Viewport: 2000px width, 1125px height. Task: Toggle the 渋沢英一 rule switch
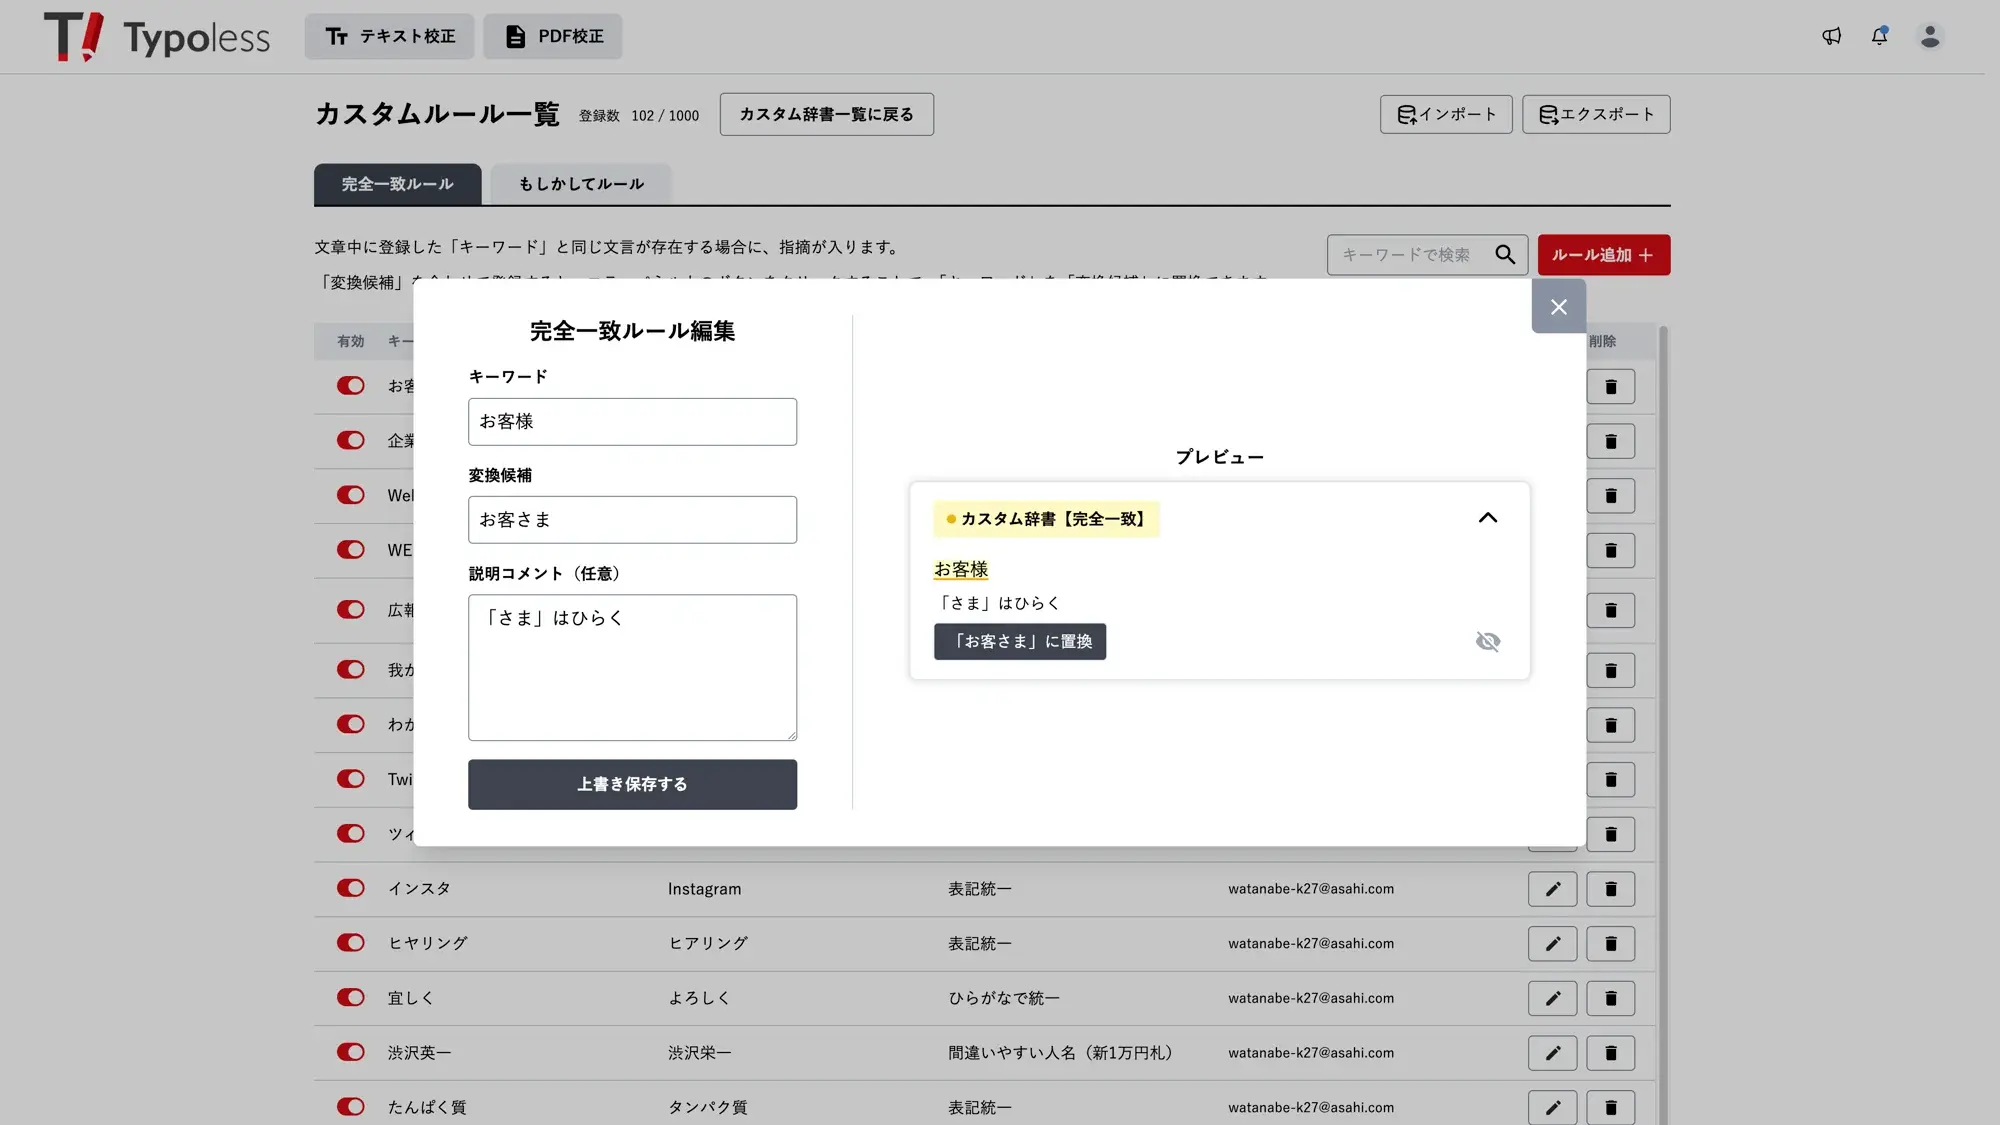point(351,1052)
